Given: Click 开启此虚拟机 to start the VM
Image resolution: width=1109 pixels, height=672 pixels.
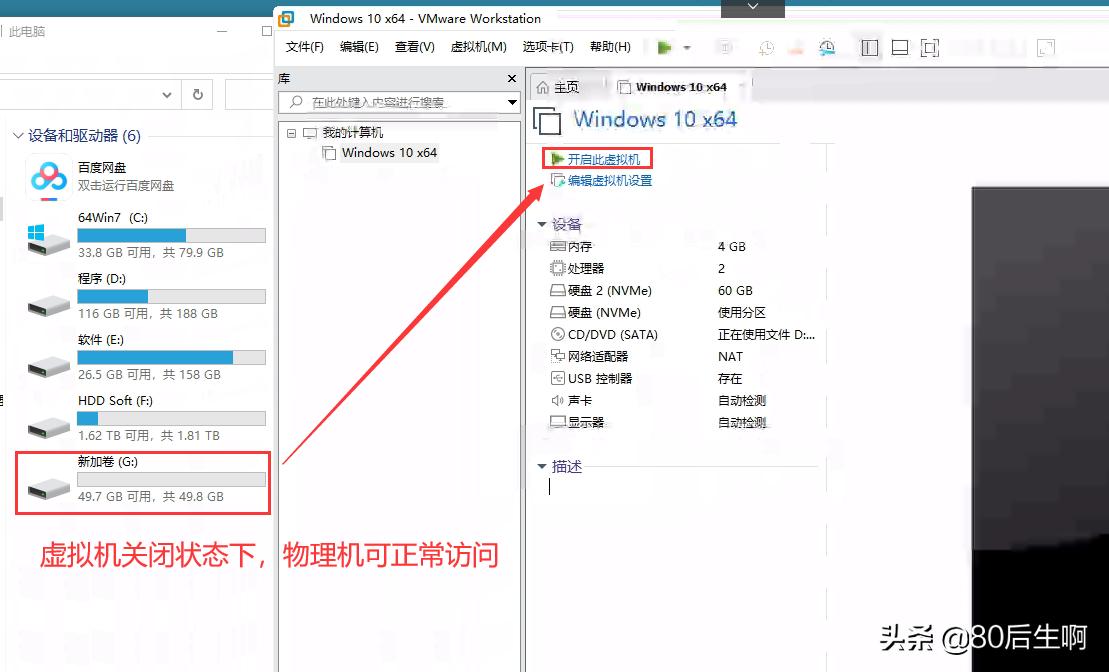Looking at the screenshot, I should tap(604, 157).
